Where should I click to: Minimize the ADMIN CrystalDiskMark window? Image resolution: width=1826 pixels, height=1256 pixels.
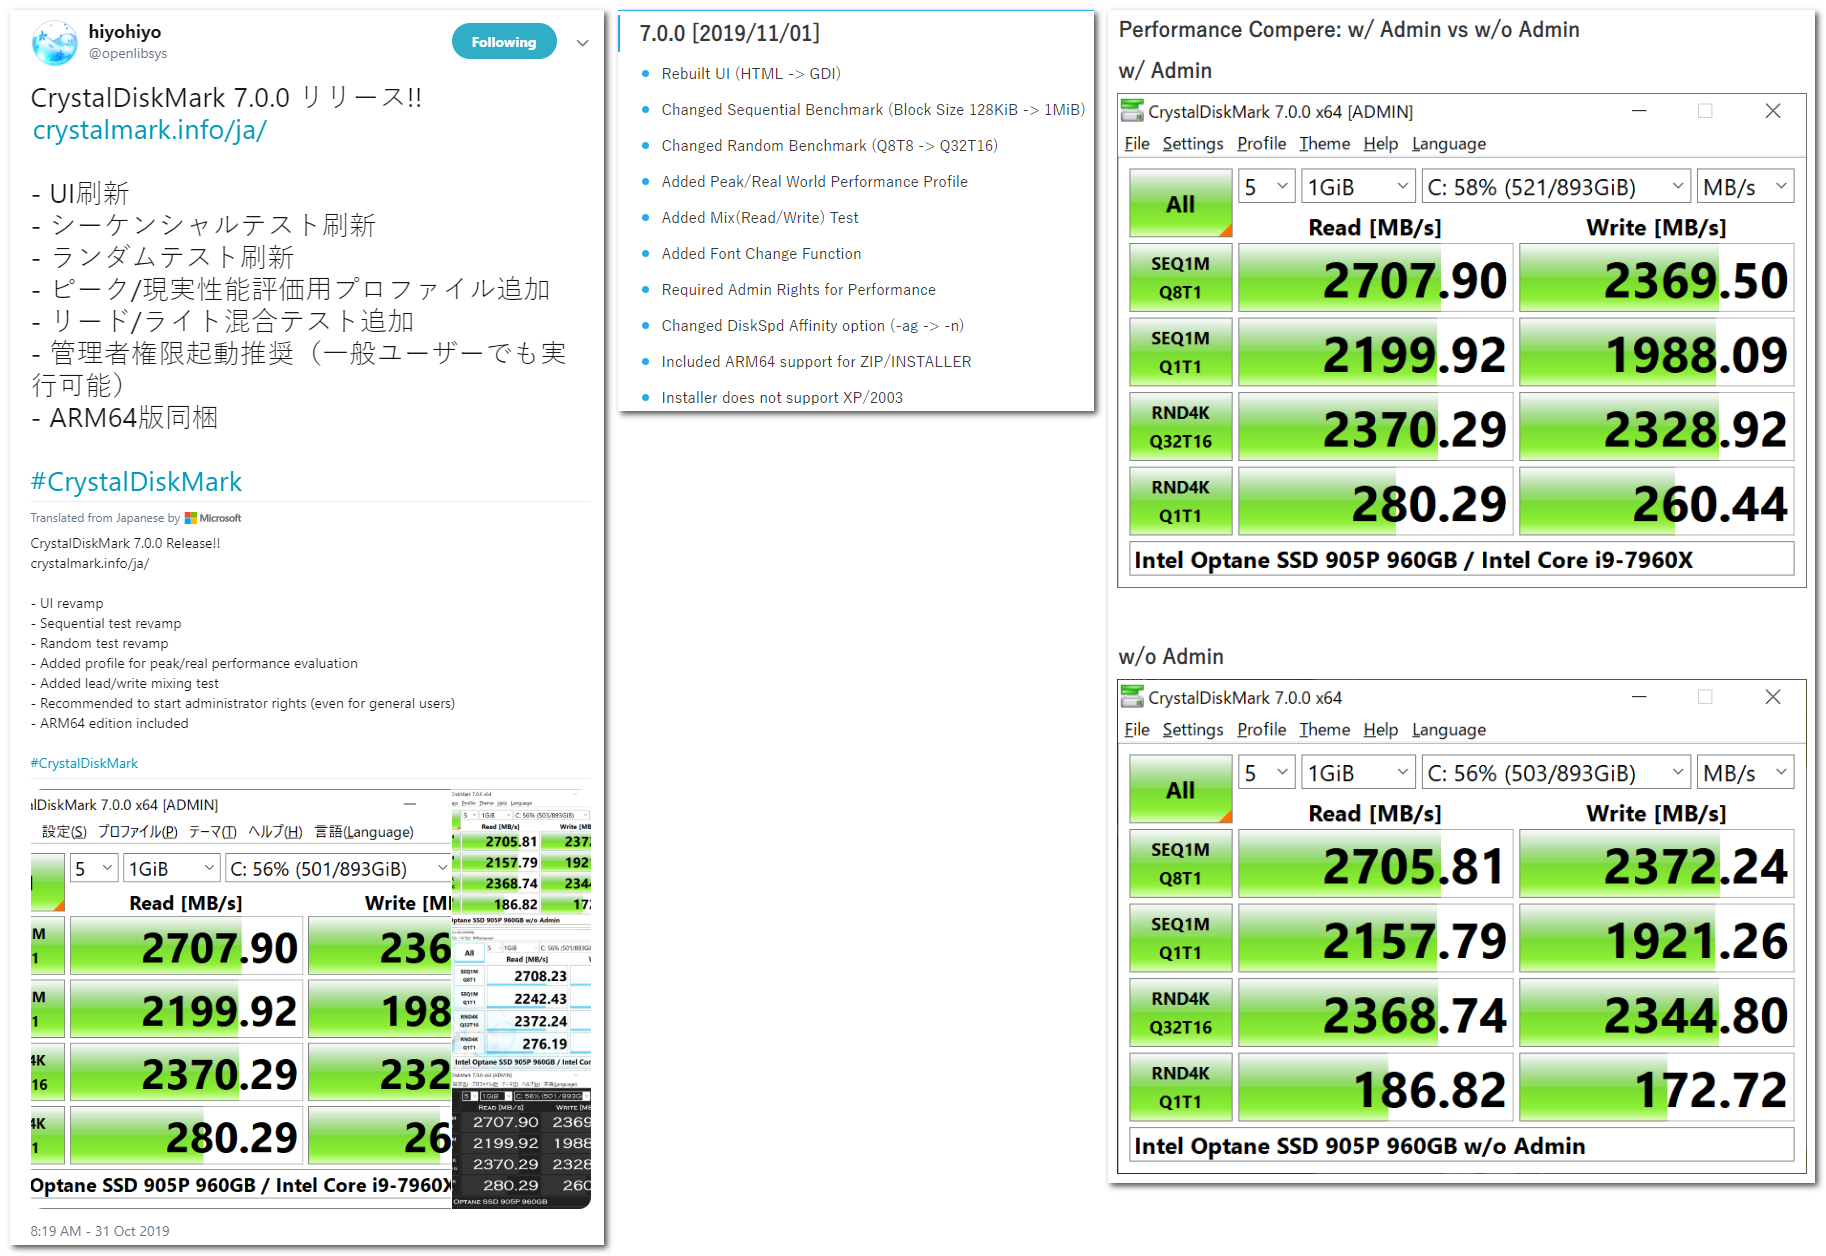point(1639,111)
